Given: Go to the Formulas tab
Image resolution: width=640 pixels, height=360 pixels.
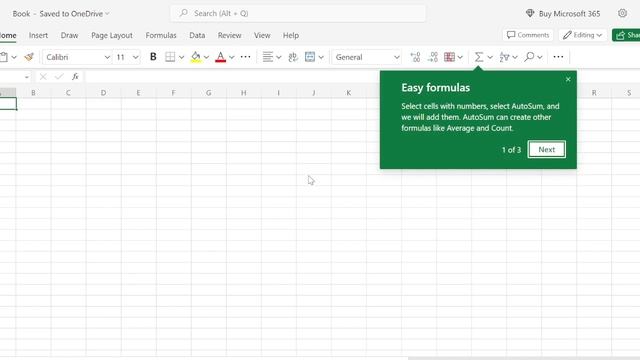Looking at the screenshot, I should point(161,36).
